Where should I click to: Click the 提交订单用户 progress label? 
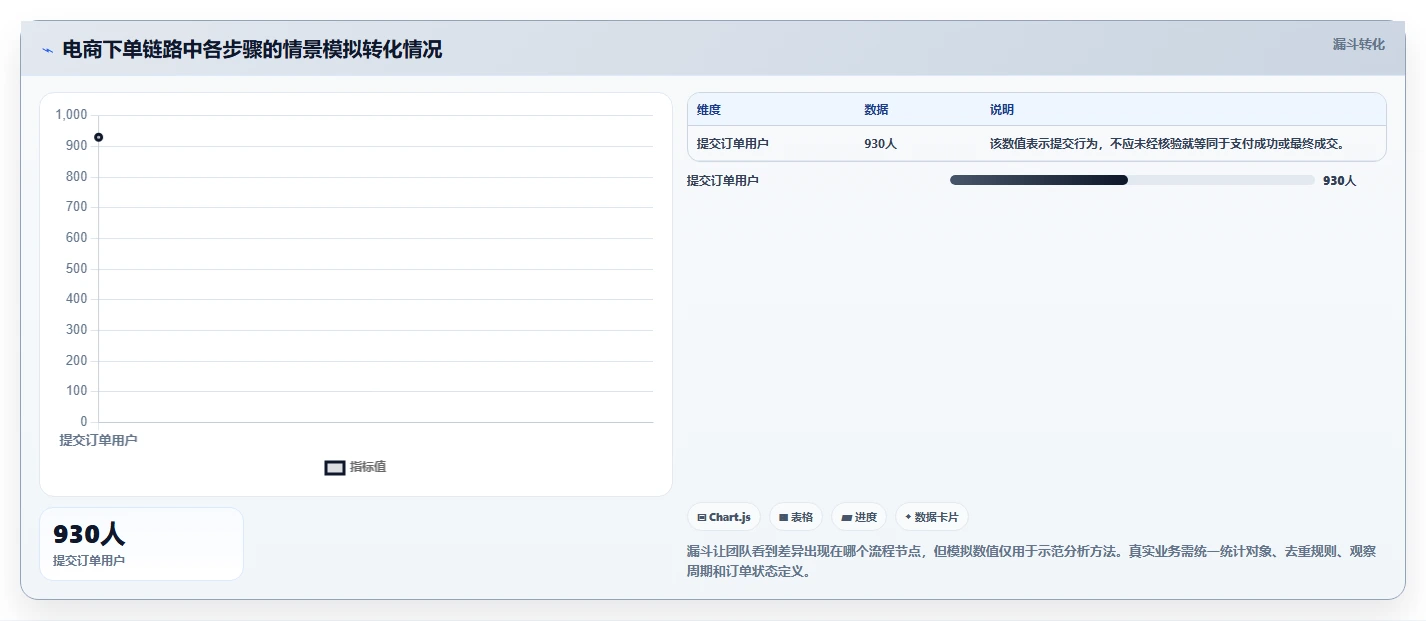coord(723,181)
